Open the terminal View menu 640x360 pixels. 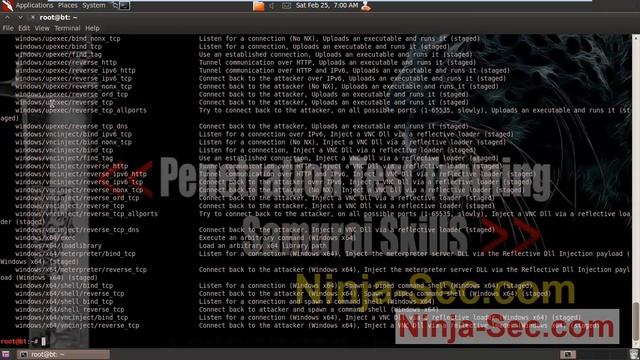42,28
